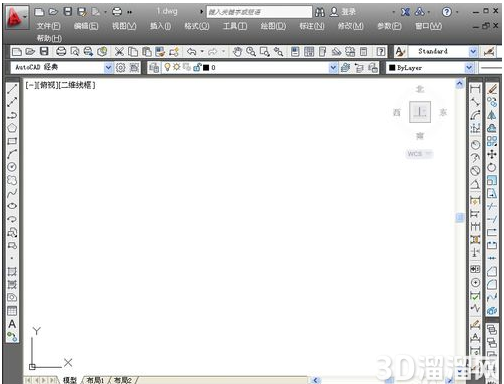504x384 pixels.
Task: Select the Polyline drawing tool
Action: point(12,115)
